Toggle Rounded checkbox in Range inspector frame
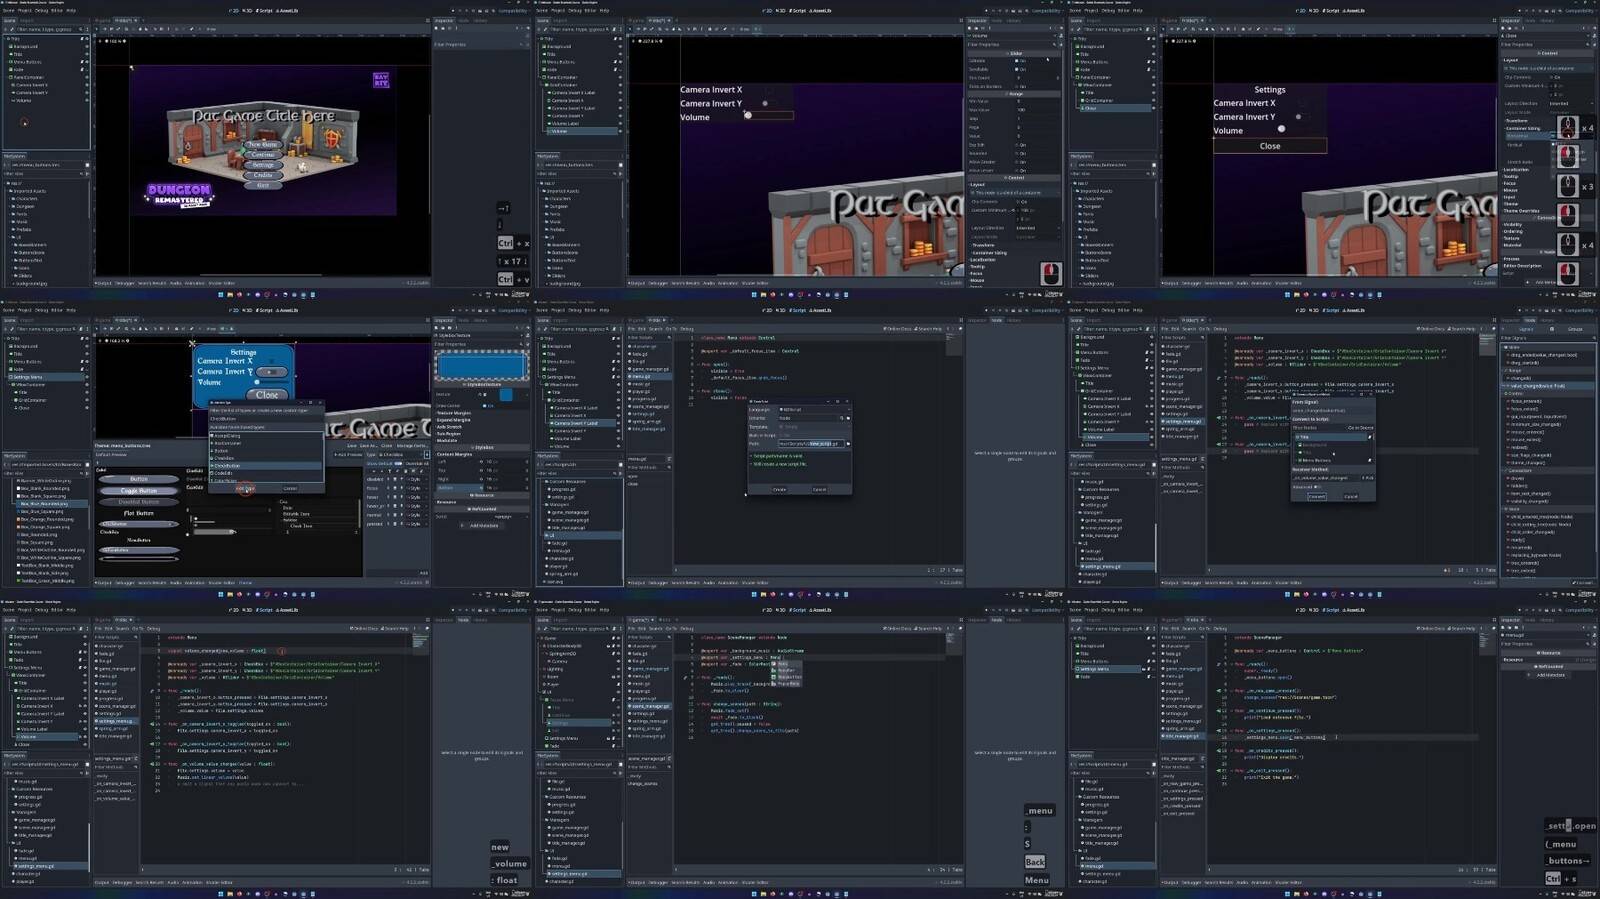The height and width of the screenshot is (899, 1600). point(1019,154)
